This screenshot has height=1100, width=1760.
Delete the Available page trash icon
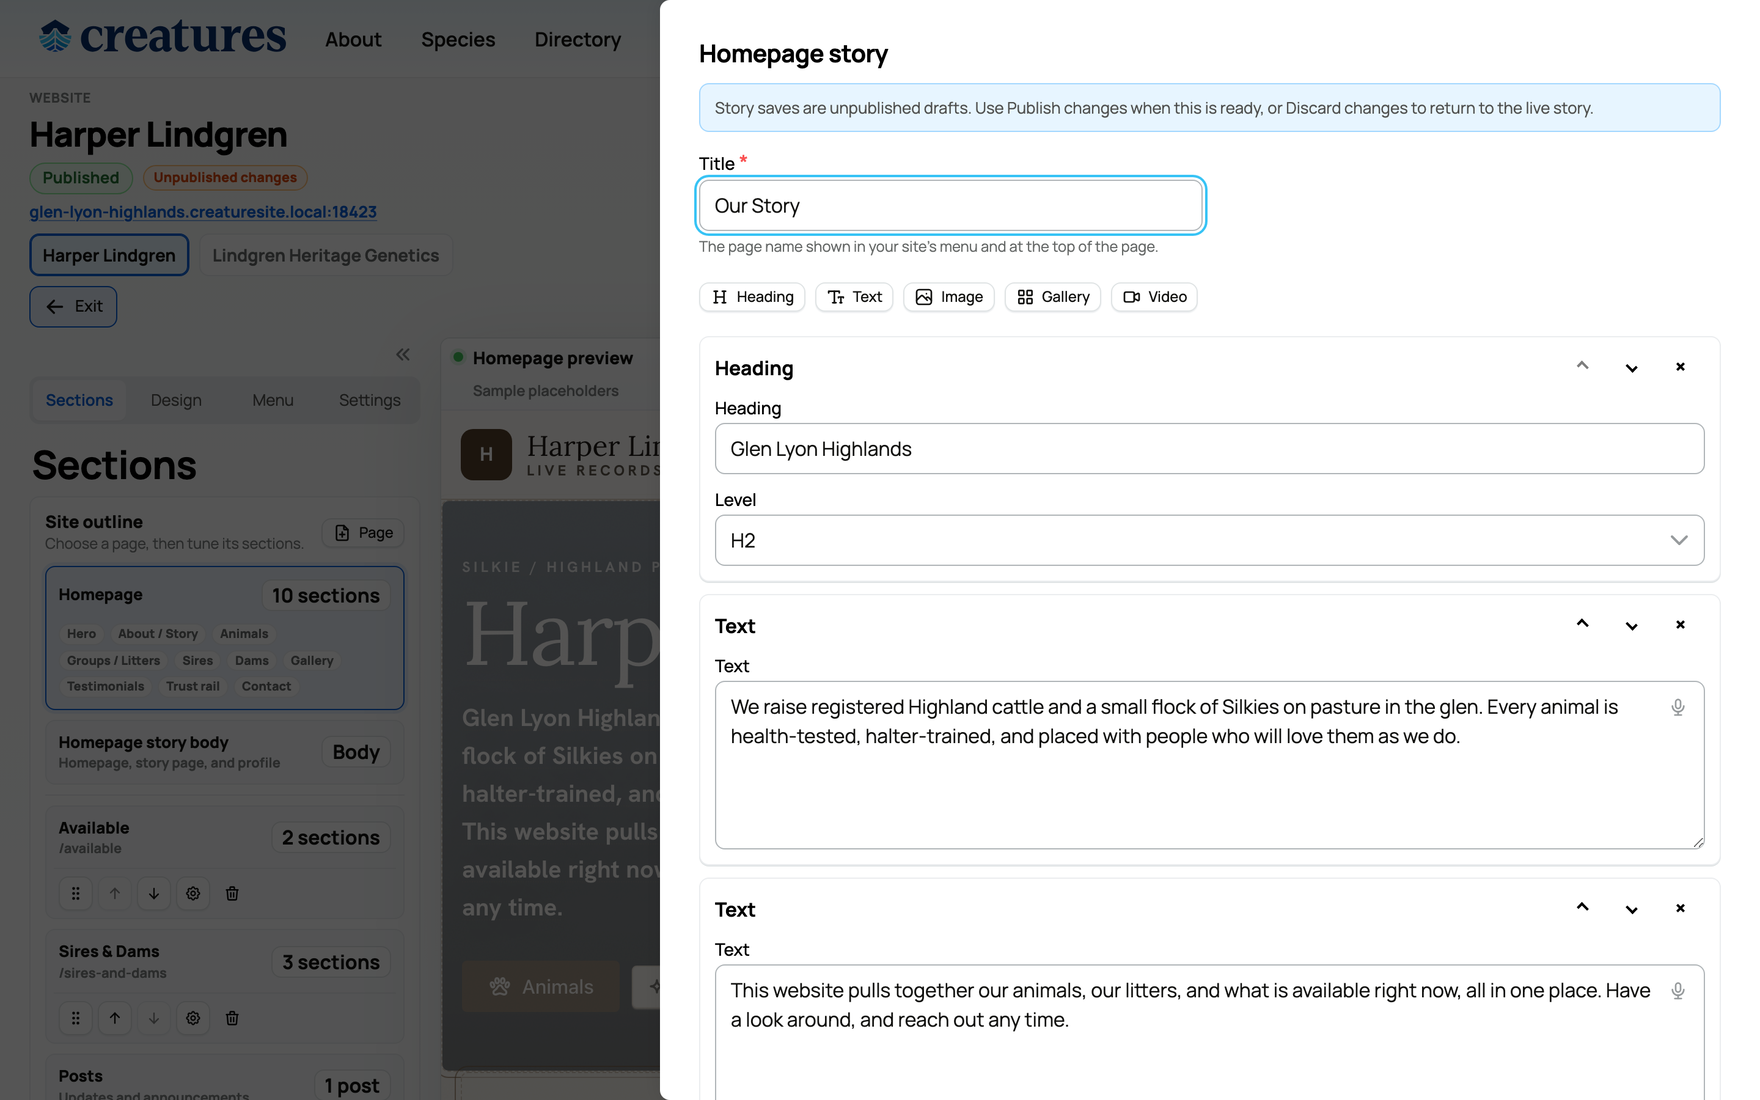click(x=232, y=894)
